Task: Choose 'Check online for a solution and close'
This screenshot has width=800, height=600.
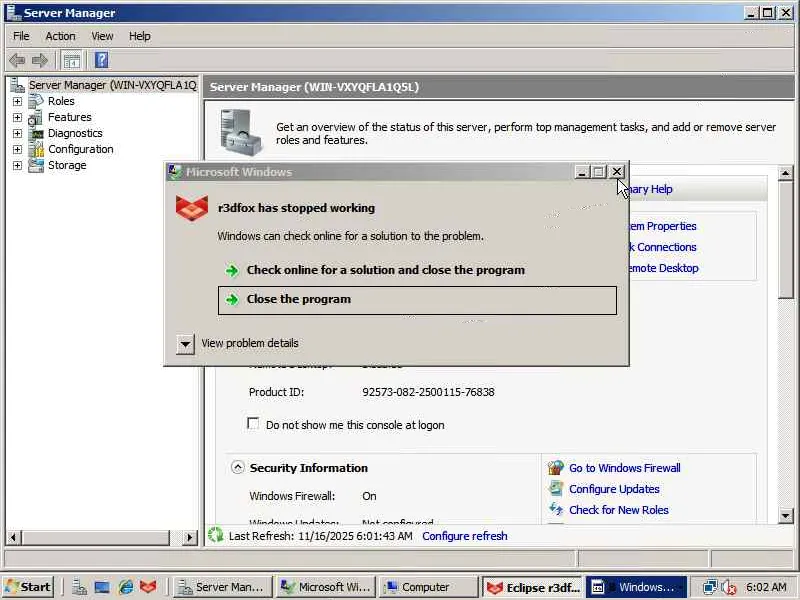Action: pos(385,270)
